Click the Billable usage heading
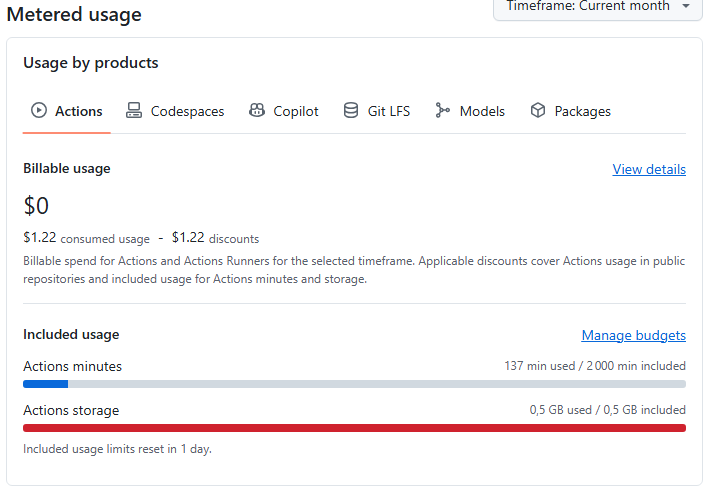This screenshot has width=709, height=492. 67,168
